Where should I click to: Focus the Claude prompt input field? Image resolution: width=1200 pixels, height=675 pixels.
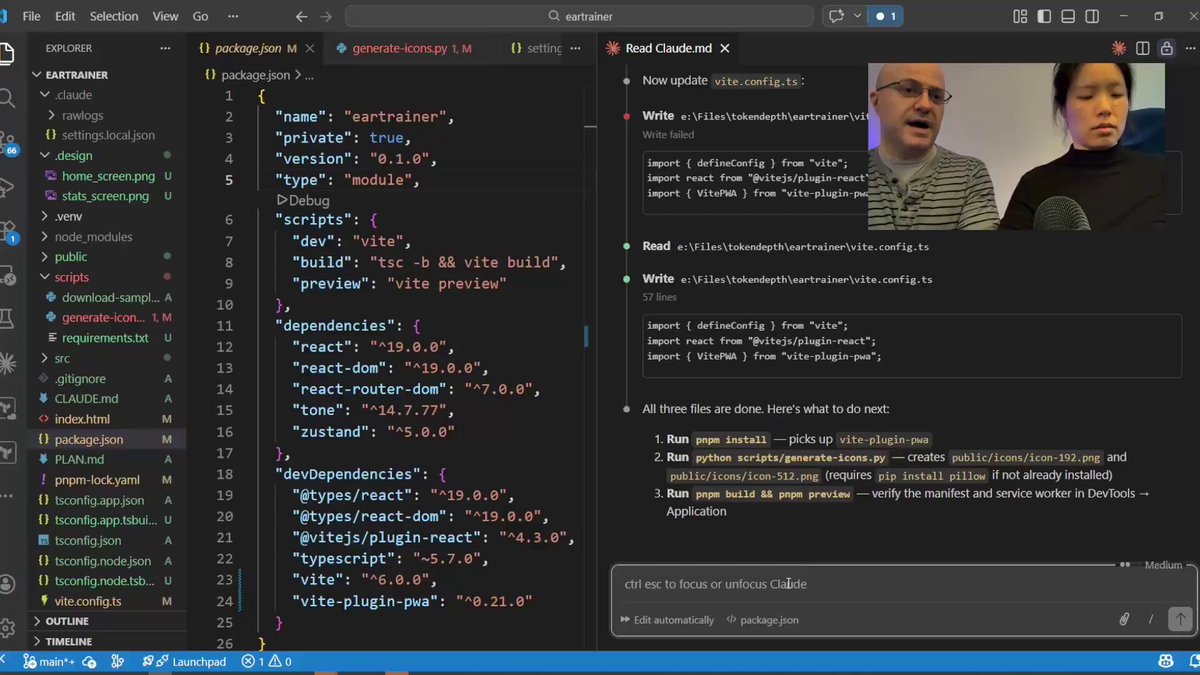point(904,584)
